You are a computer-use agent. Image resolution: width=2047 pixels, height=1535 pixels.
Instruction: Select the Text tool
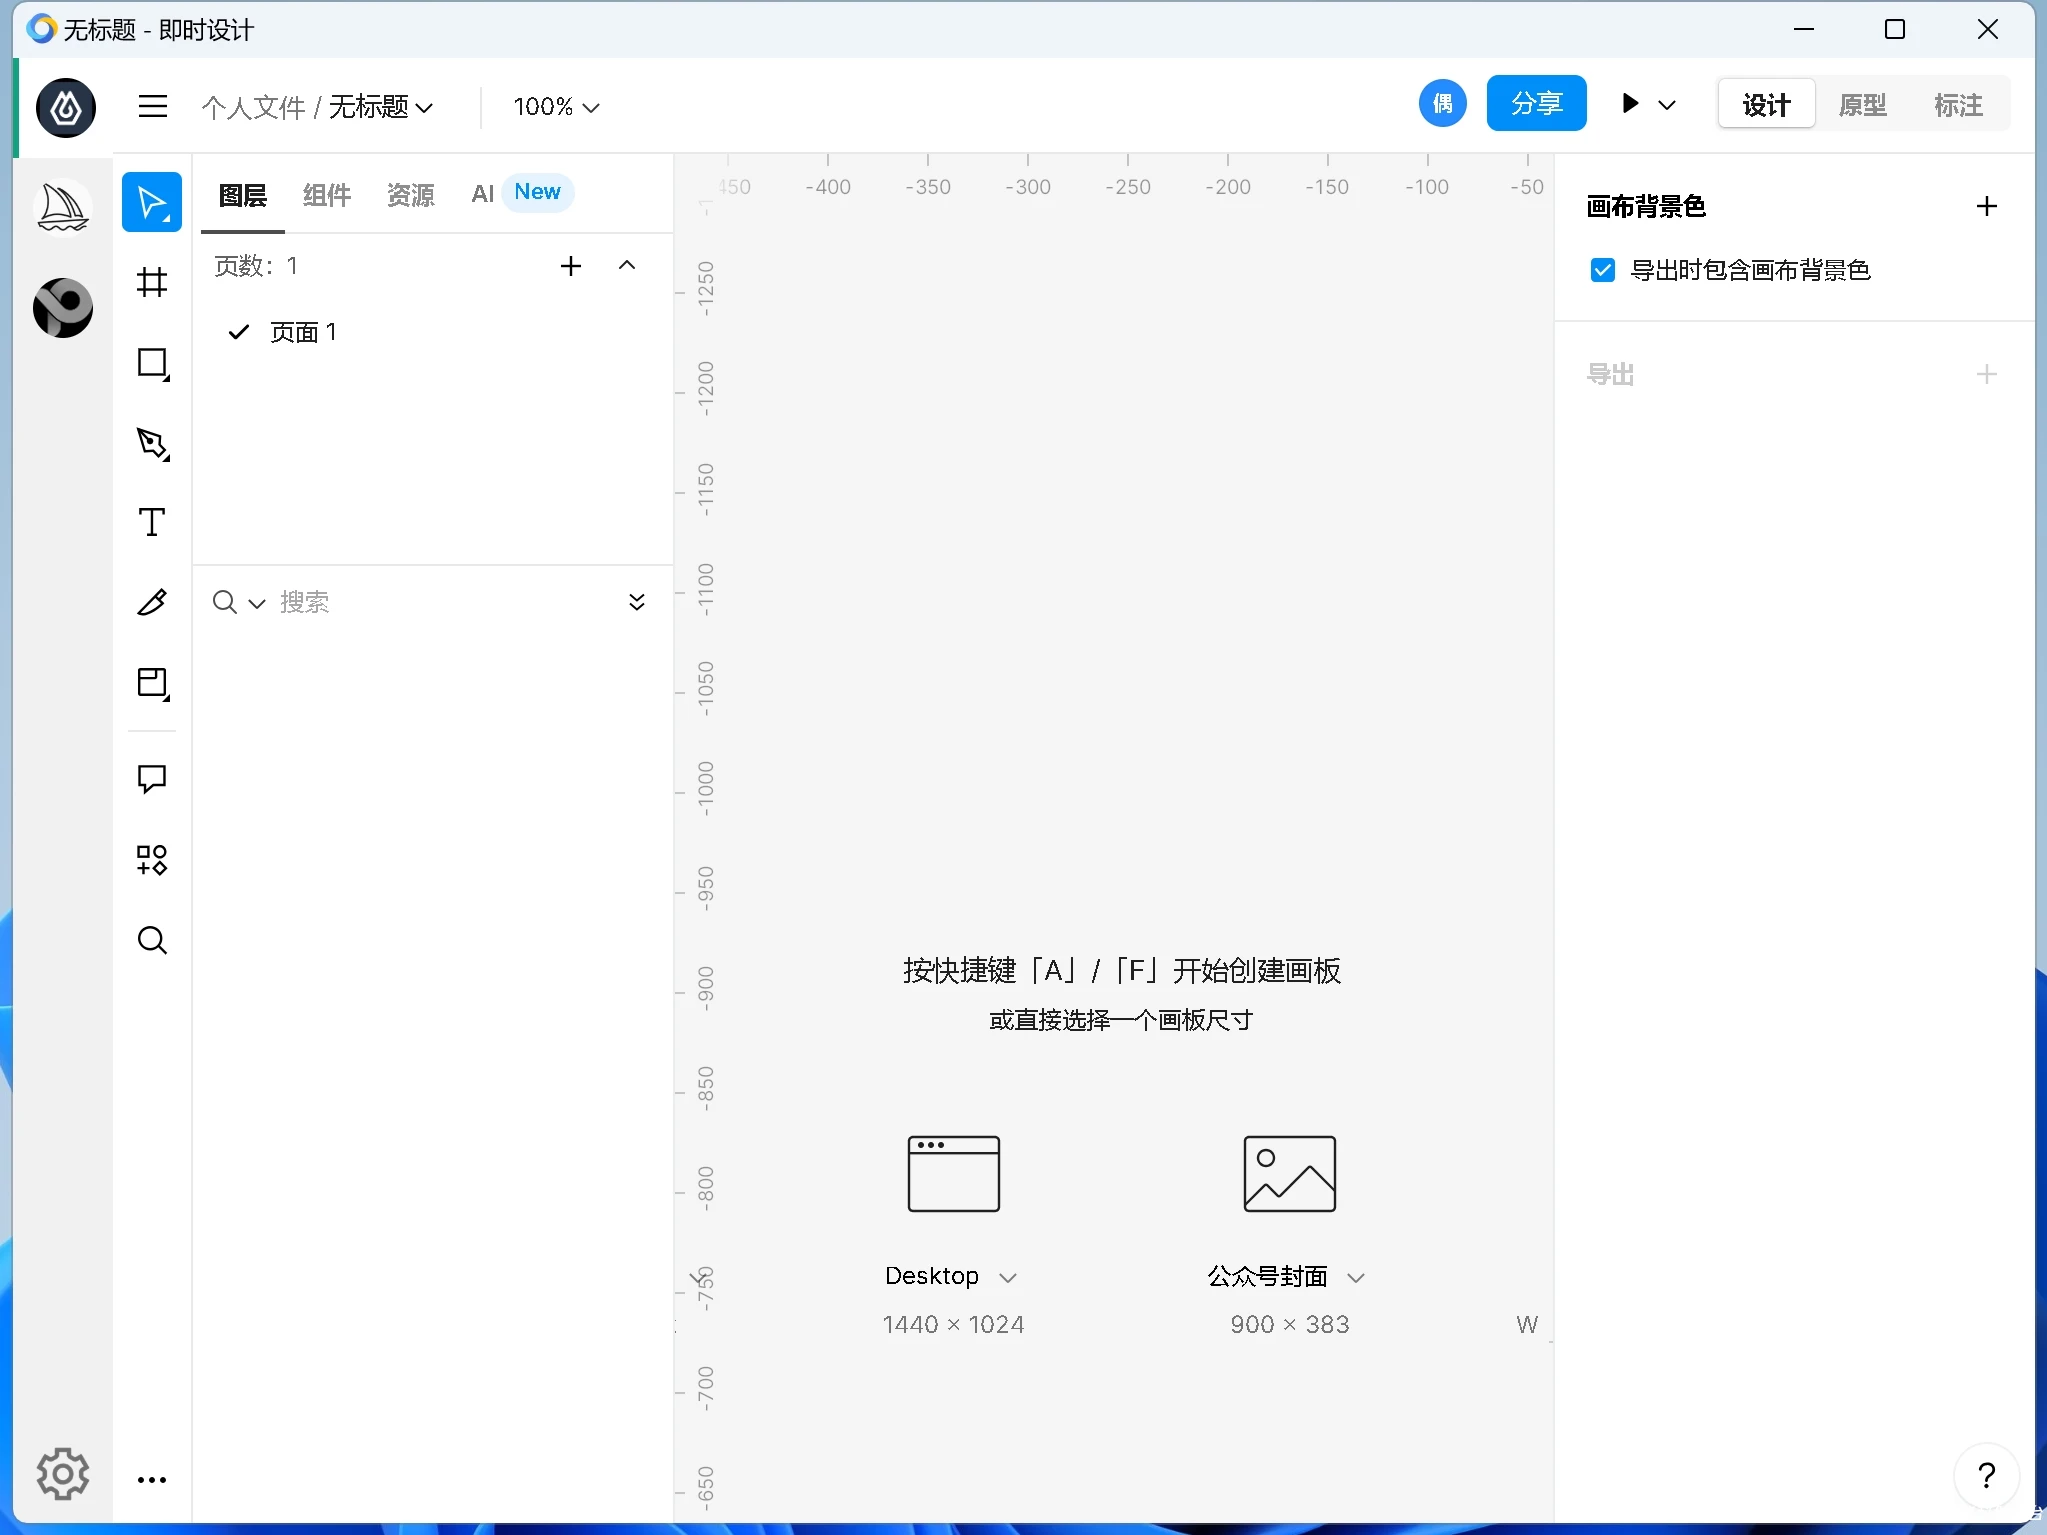pyautogui.click(x=152, y=522)
